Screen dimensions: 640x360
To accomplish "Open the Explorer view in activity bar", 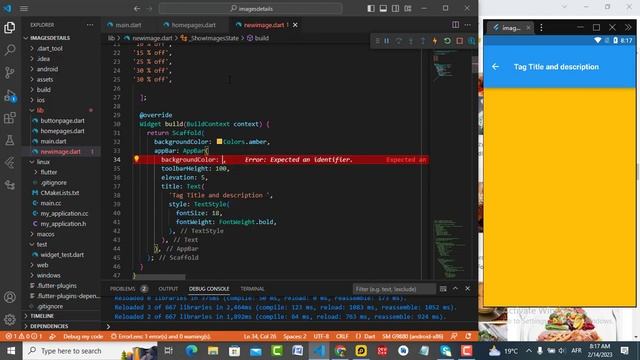I will [x=10, y=28].
